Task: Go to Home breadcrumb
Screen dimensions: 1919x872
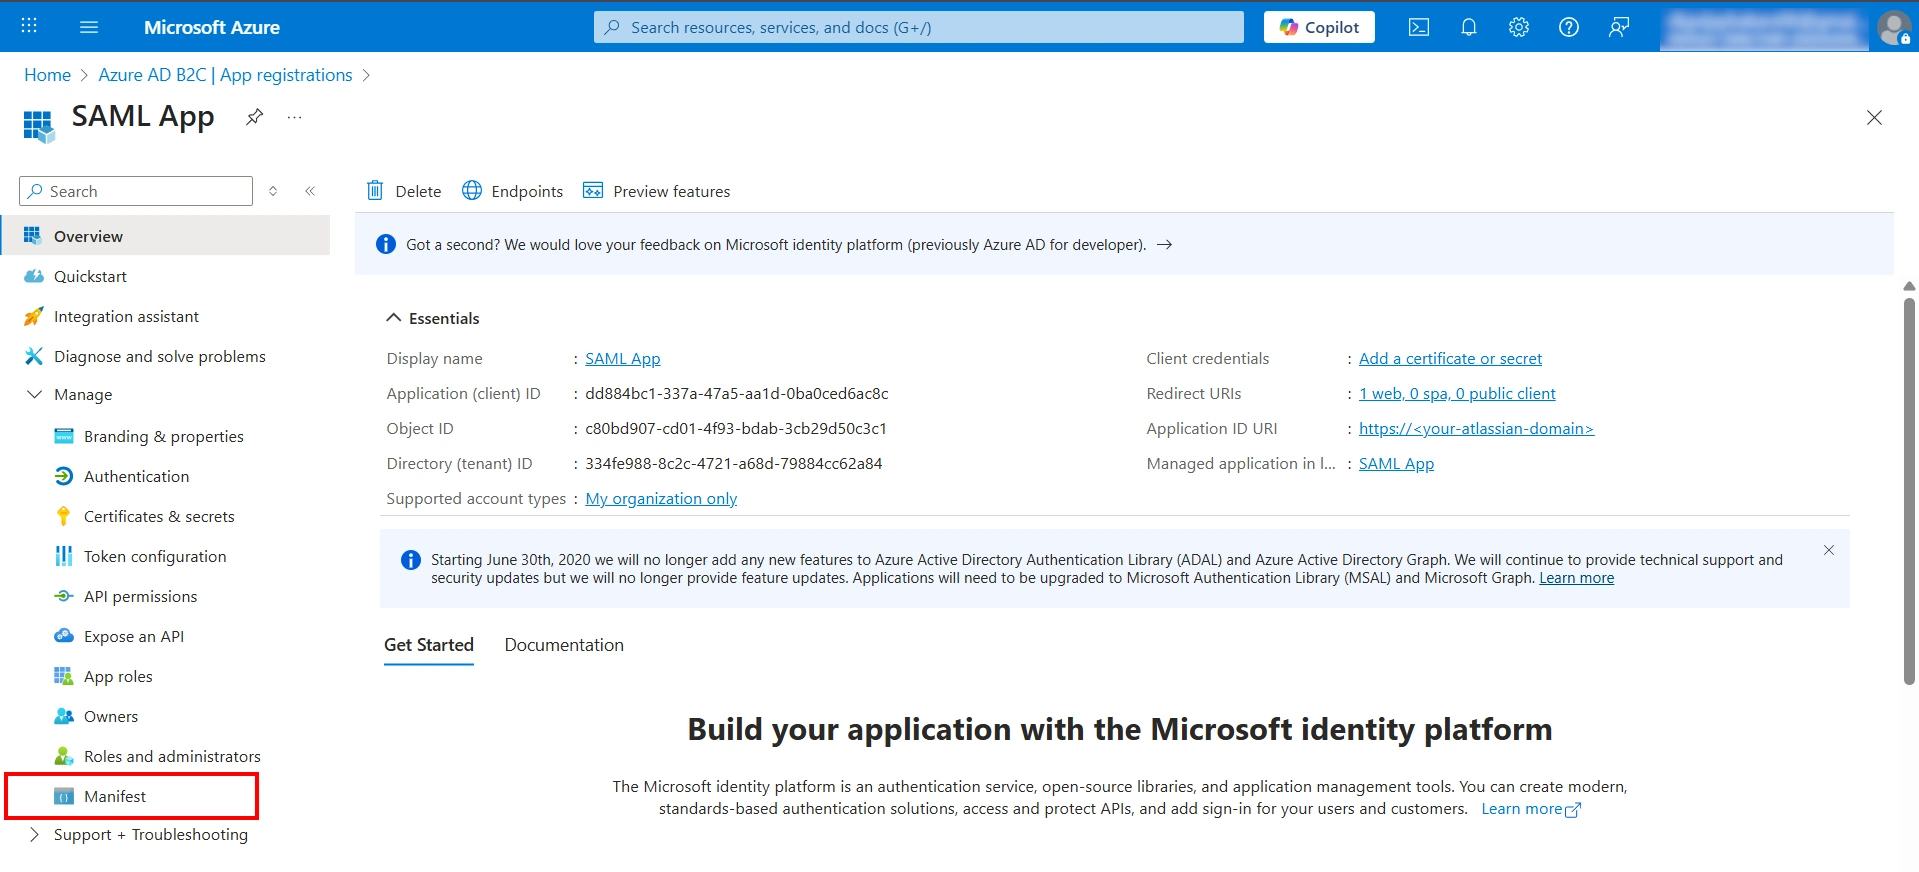Action: (x=47, y=75)
